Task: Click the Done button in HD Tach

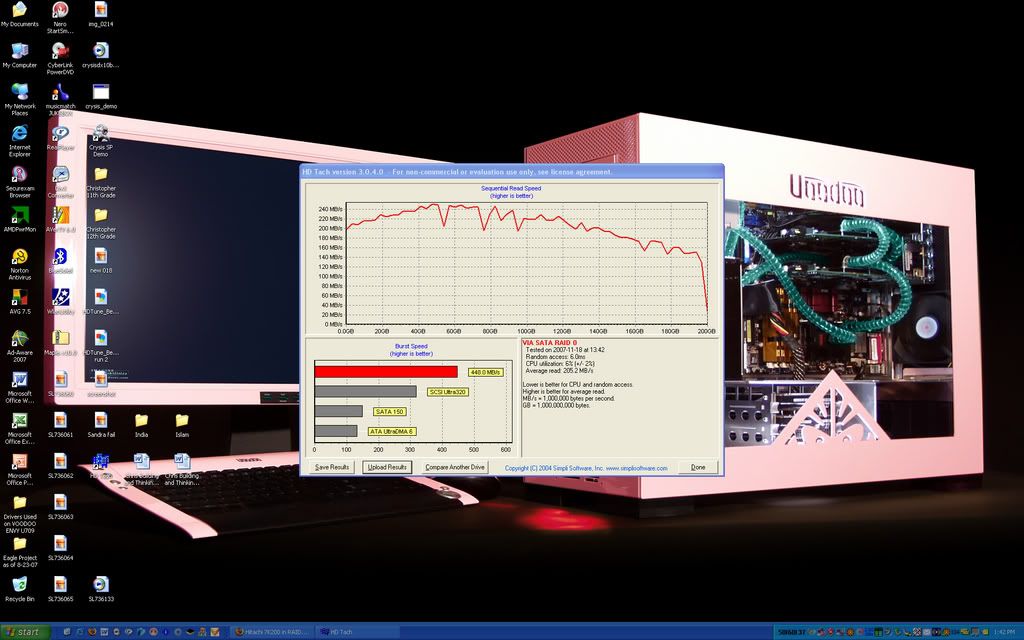Action: 697,467
